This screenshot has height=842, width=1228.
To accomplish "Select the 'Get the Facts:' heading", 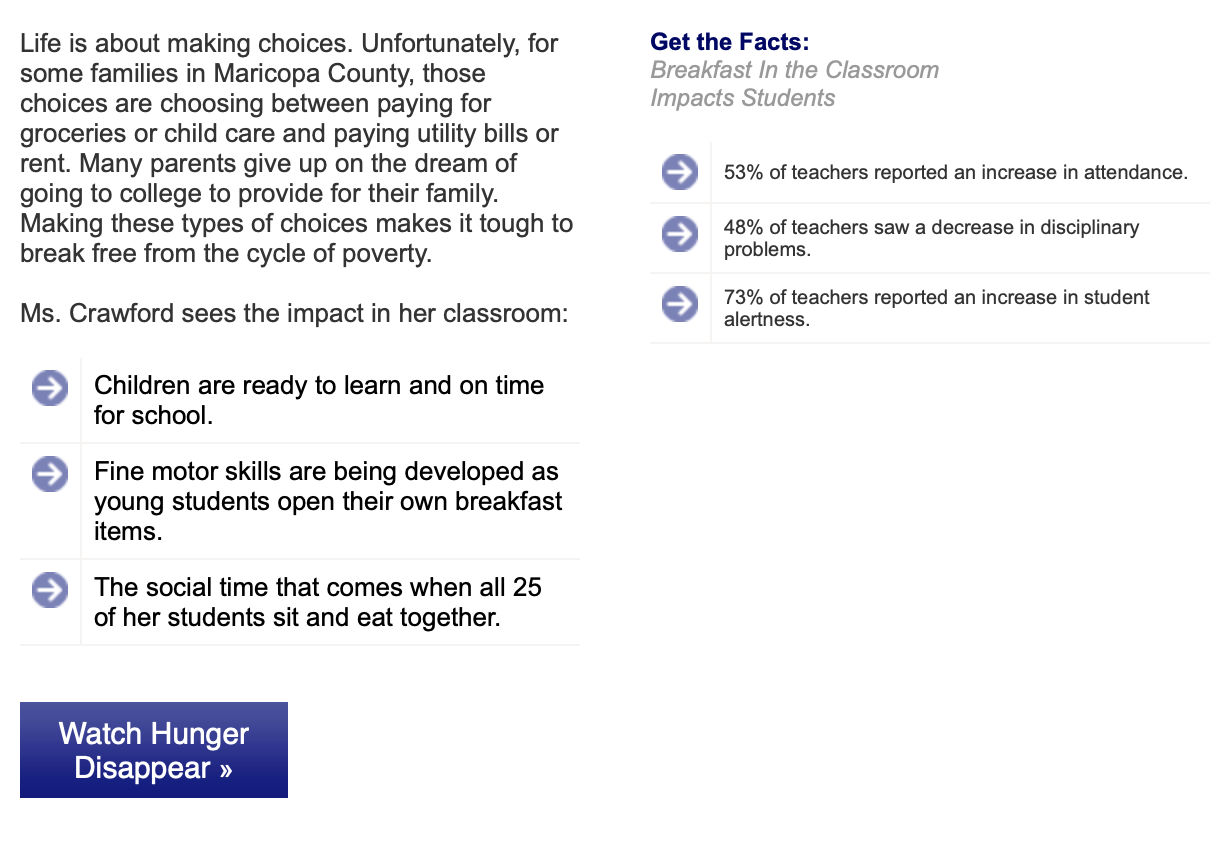I will coord(729,42).
